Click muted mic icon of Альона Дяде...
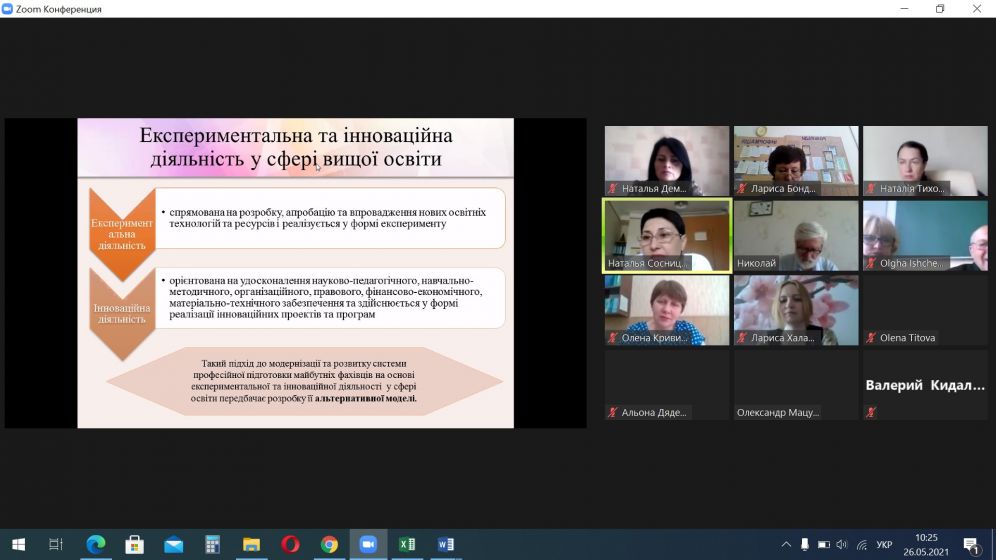 [613, 413]
